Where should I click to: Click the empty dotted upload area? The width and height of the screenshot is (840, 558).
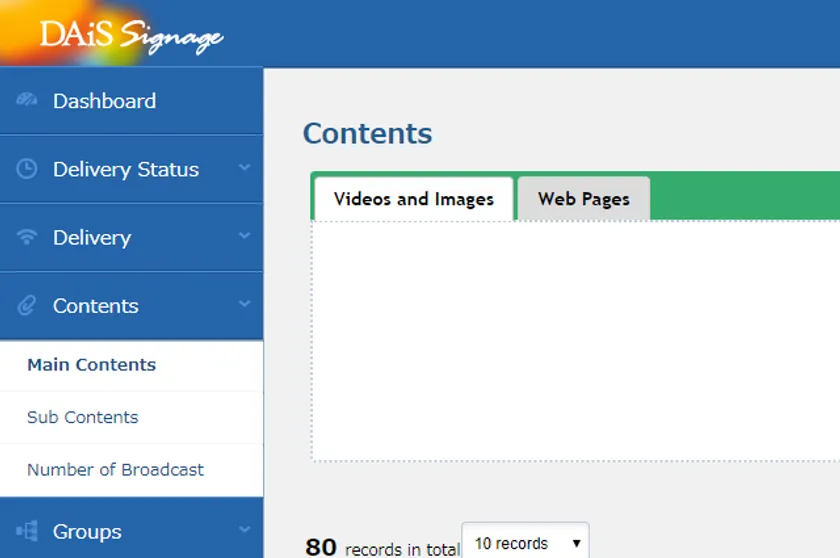pyautogui.click(x=575, y=340)
